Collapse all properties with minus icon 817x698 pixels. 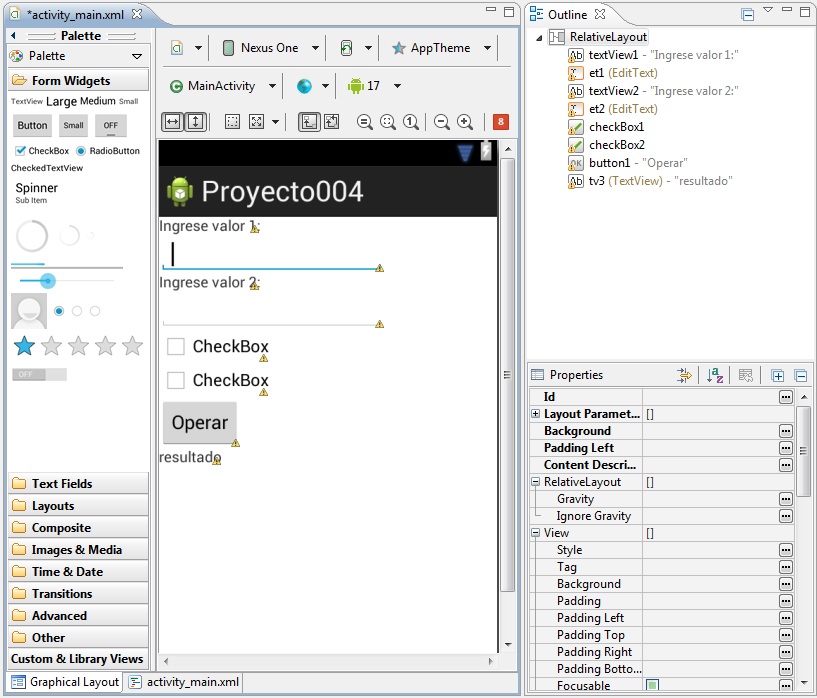801,375
